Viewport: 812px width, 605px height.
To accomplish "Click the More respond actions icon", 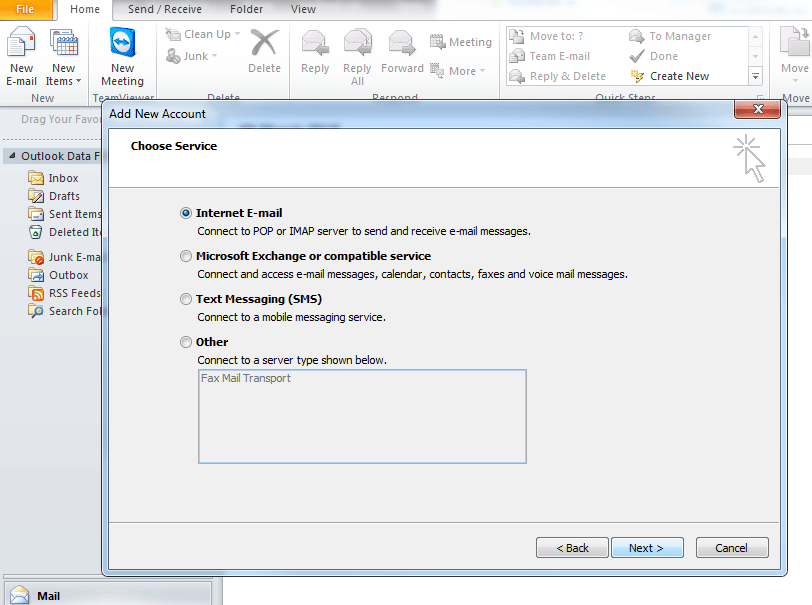I will tap(437, 70).
